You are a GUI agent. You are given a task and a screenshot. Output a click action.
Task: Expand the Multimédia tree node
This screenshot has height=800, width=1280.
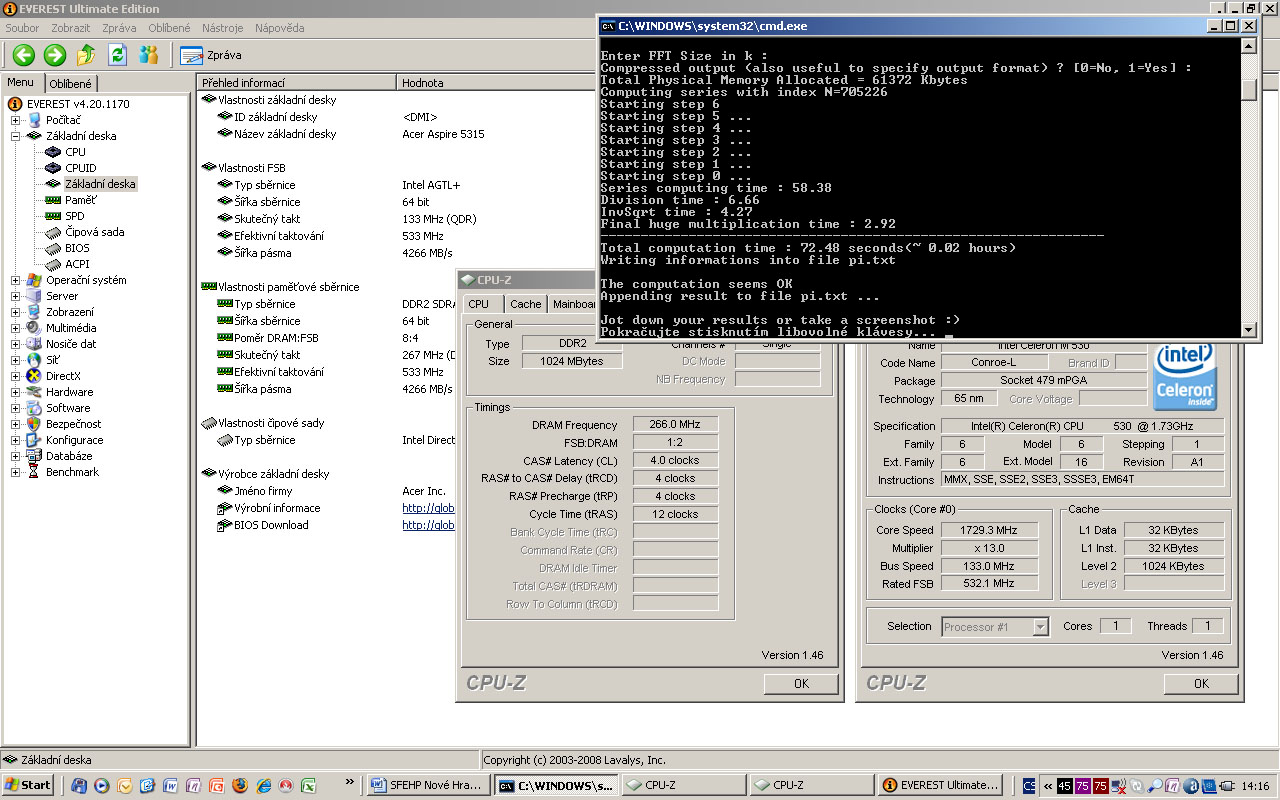16,328
